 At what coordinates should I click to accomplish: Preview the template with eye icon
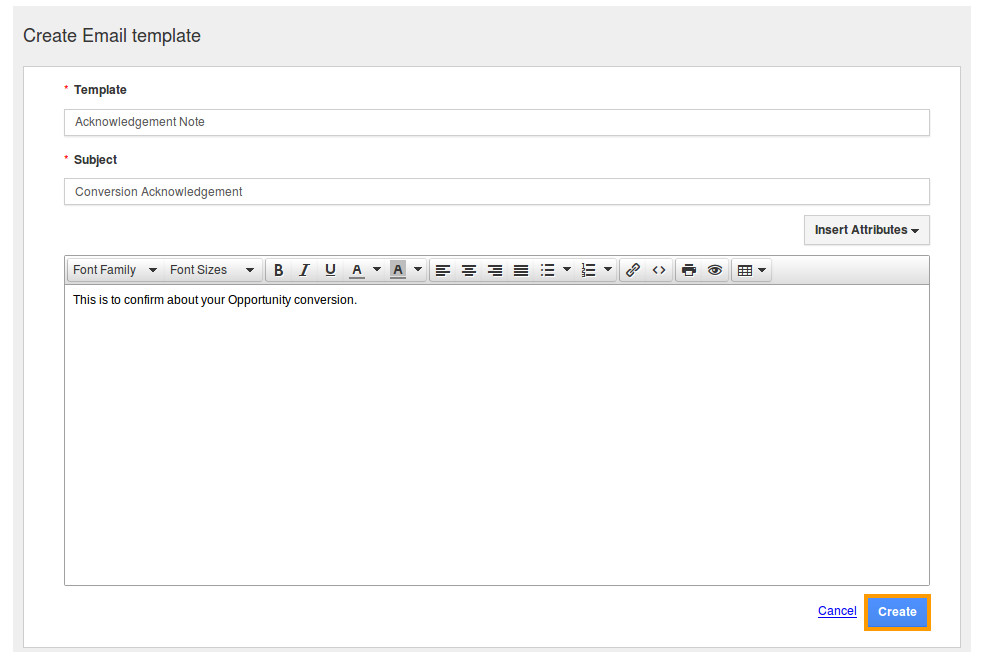click(x=715, y=270)
